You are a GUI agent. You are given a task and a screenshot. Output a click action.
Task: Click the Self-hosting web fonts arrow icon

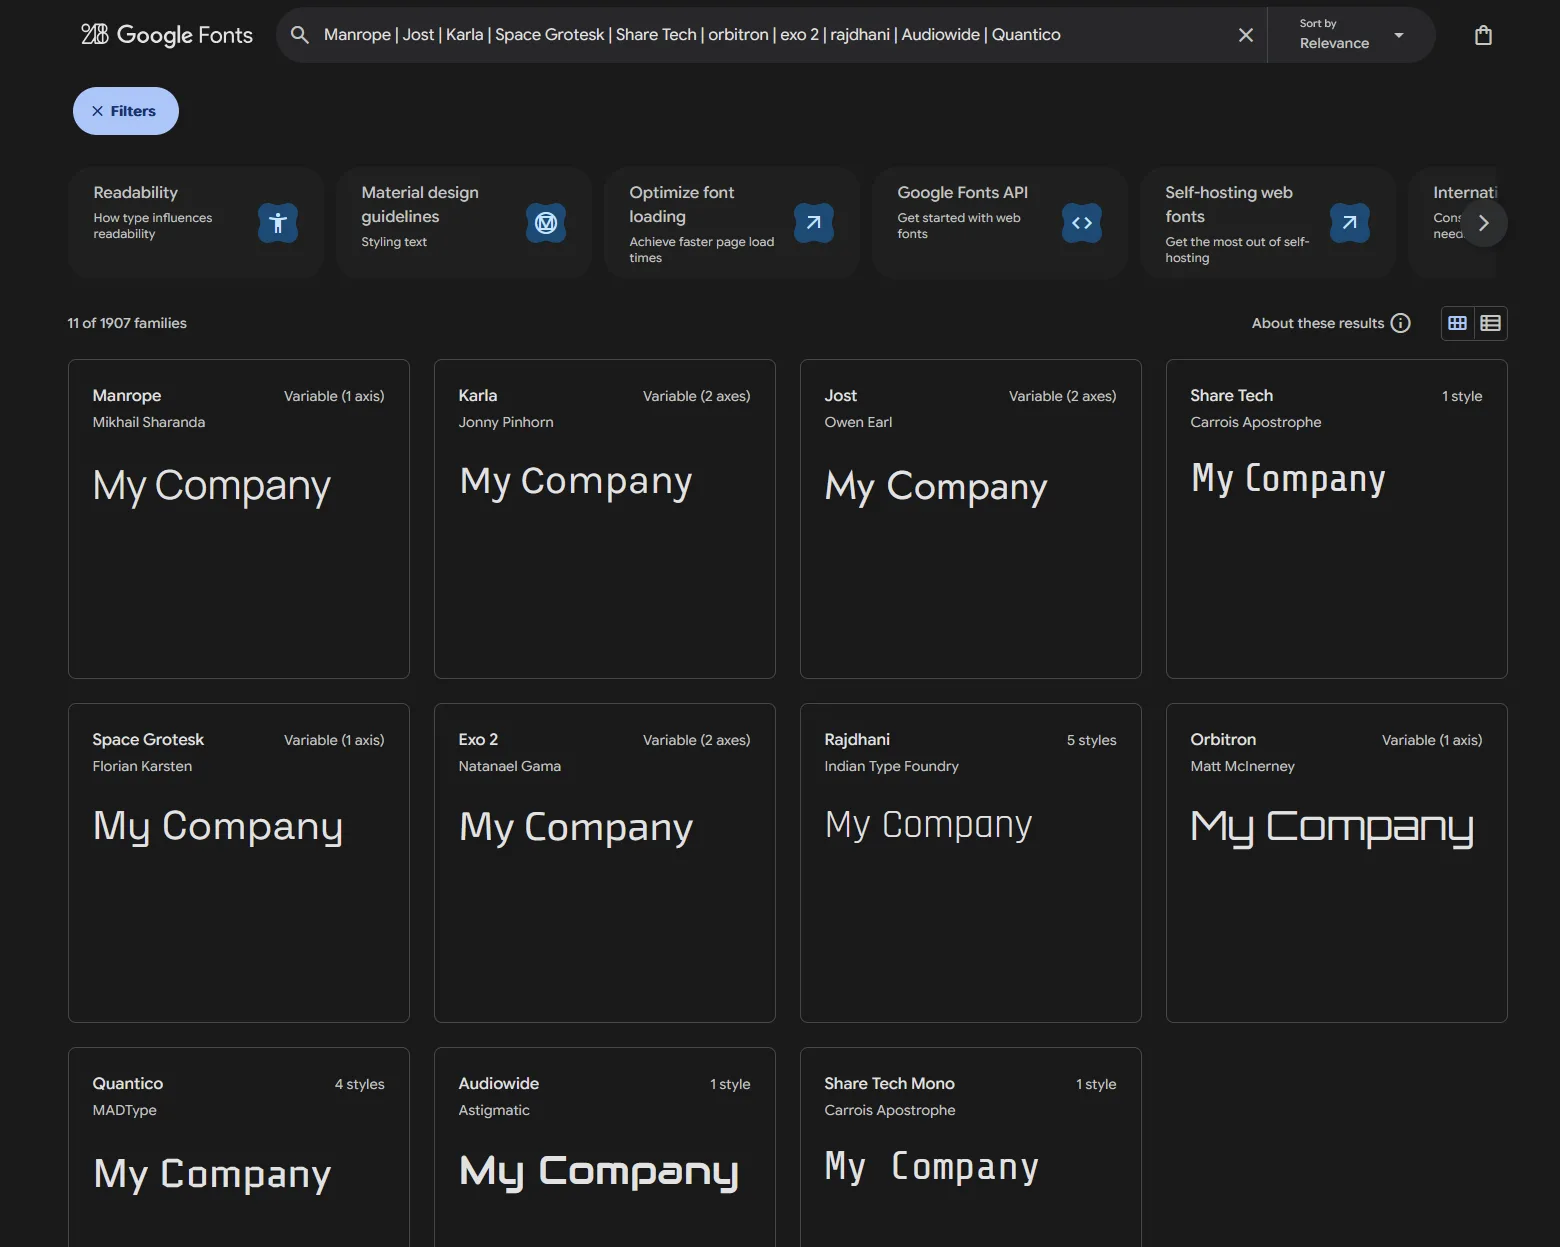point(1349,223)
